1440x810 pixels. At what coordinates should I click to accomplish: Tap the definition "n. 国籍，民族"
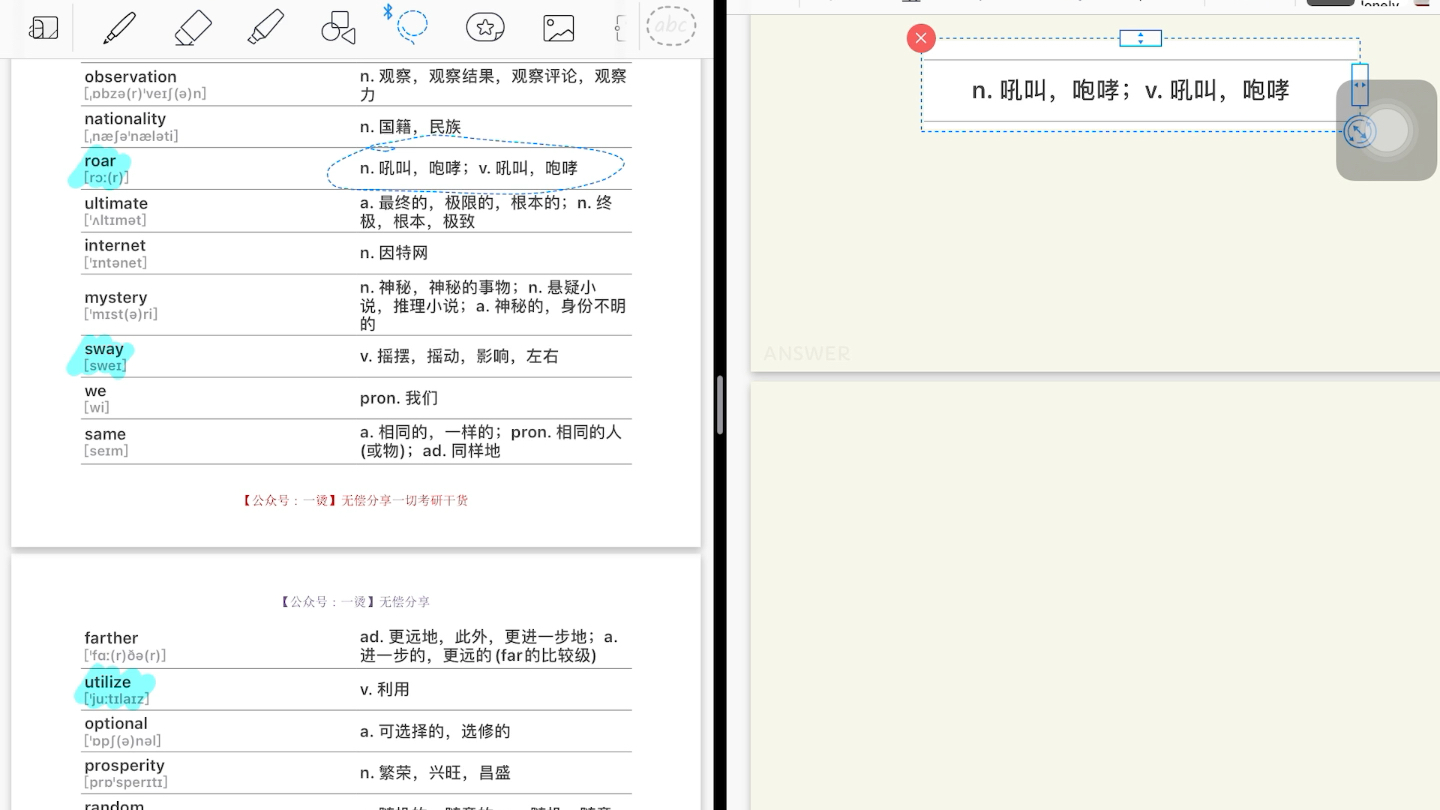410,127
